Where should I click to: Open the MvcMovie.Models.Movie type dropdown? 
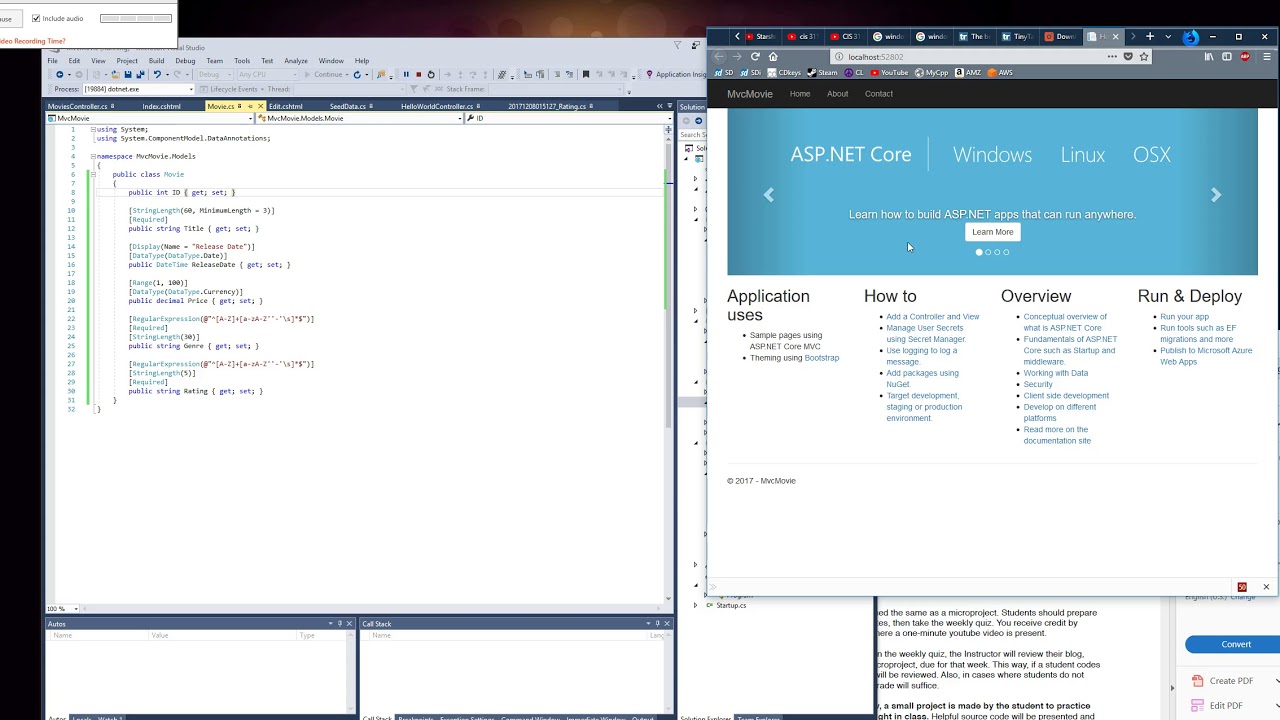click(358, 118)
